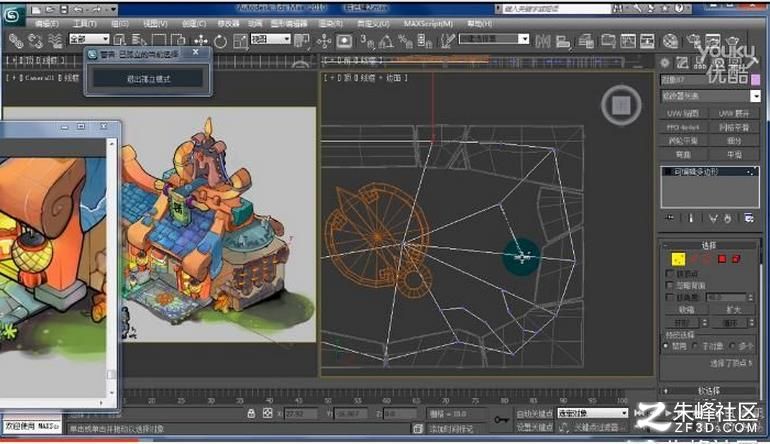
Task: Open the quick access toolbar dropdown arrow
Action: (x=113, y=9)
